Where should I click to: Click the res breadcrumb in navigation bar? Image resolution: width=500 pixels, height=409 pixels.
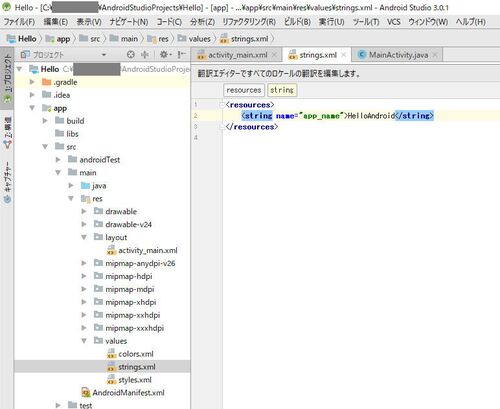[158, 39]
